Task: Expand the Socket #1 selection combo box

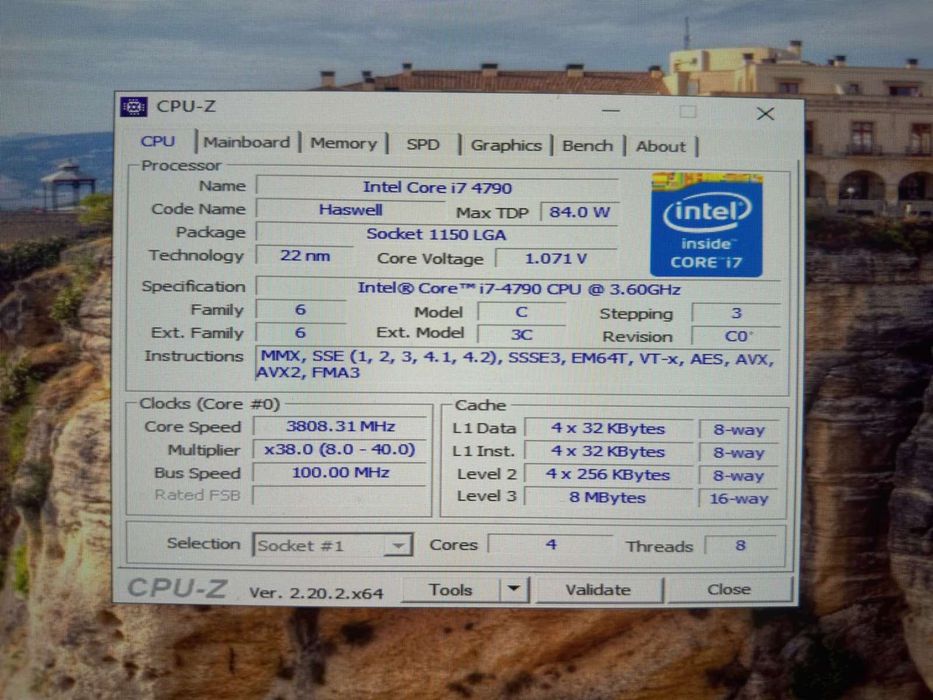Action: coord(333,545)
